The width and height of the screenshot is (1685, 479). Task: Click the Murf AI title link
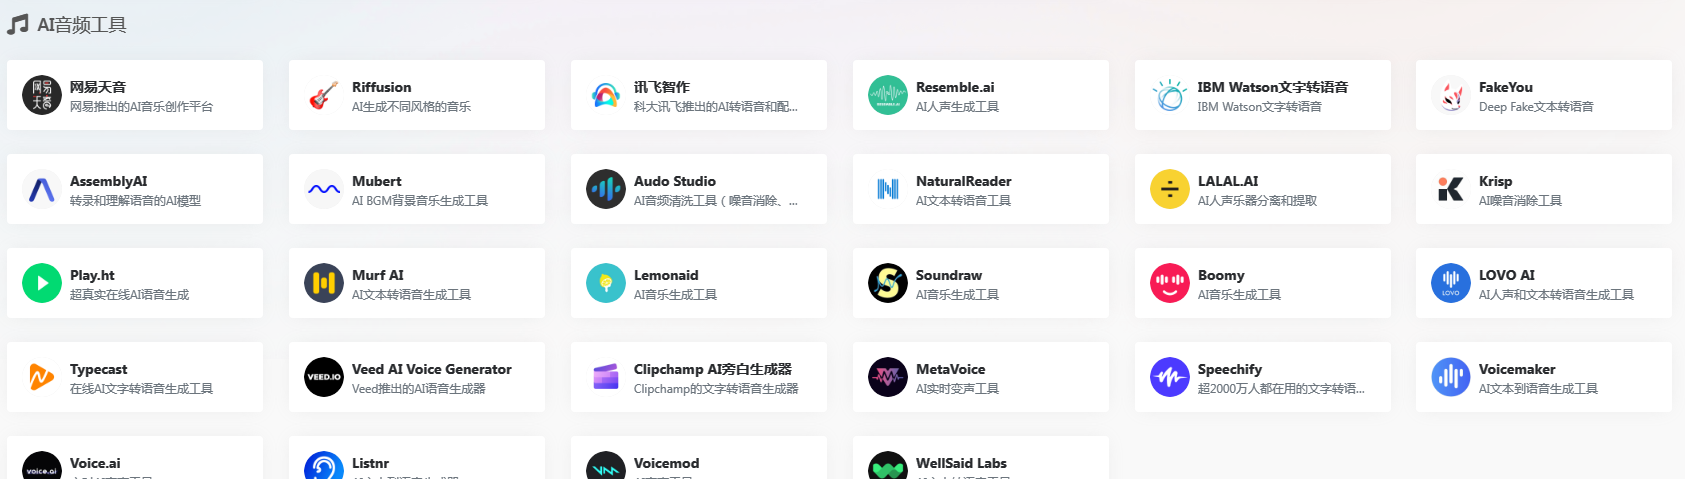pos(378,275)
